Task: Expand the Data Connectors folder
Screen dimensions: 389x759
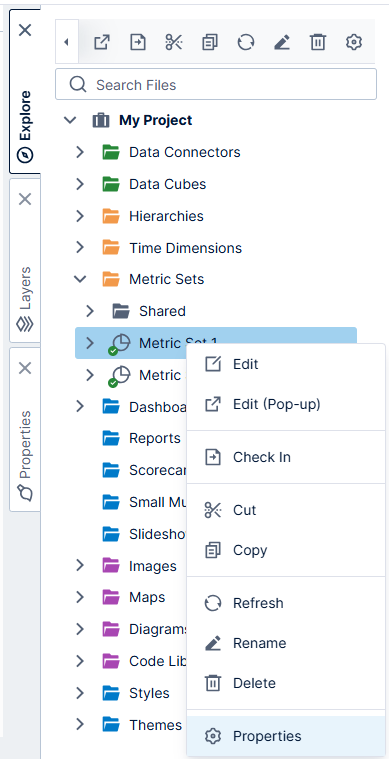Action: tap(80, 152)
